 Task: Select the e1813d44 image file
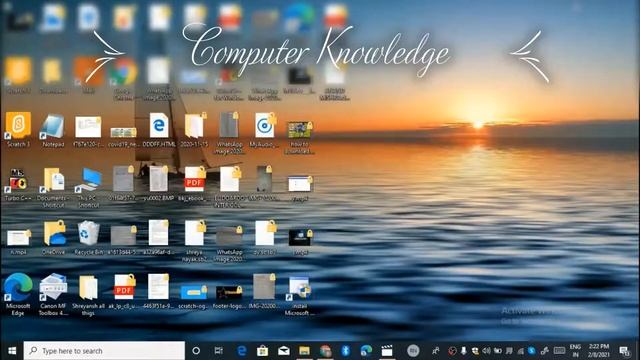point(123,240)
